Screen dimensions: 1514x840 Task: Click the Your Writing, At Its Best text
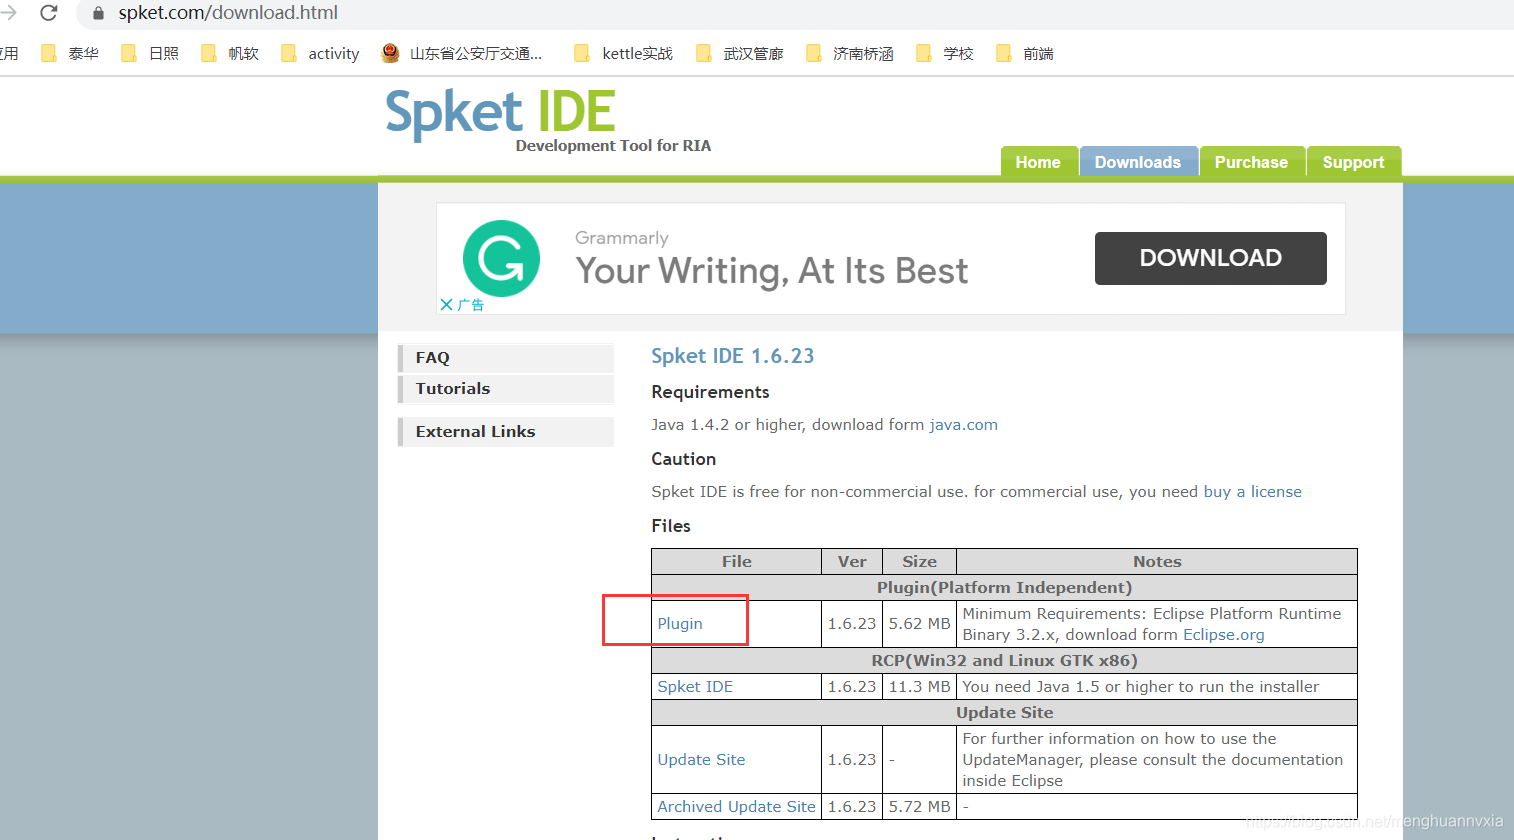click(x=771, y=271)
